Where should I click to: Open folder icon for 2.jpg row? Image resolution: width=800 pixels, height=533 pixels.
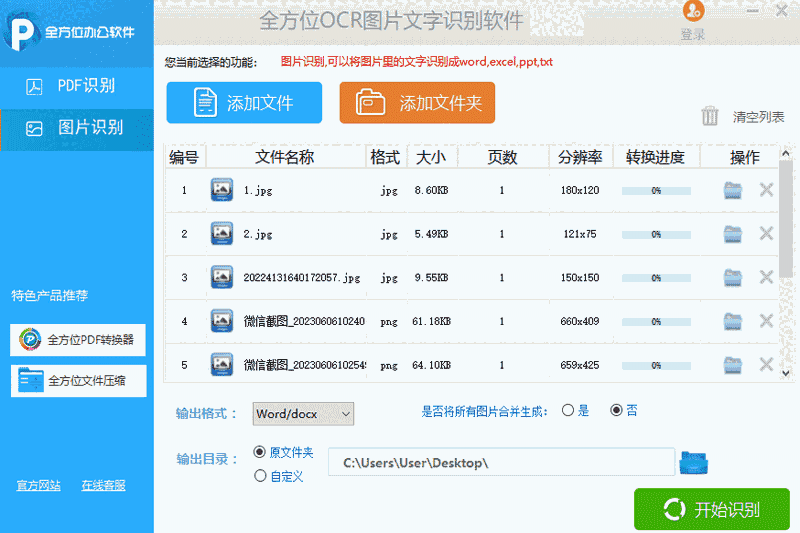coord(733,234)
